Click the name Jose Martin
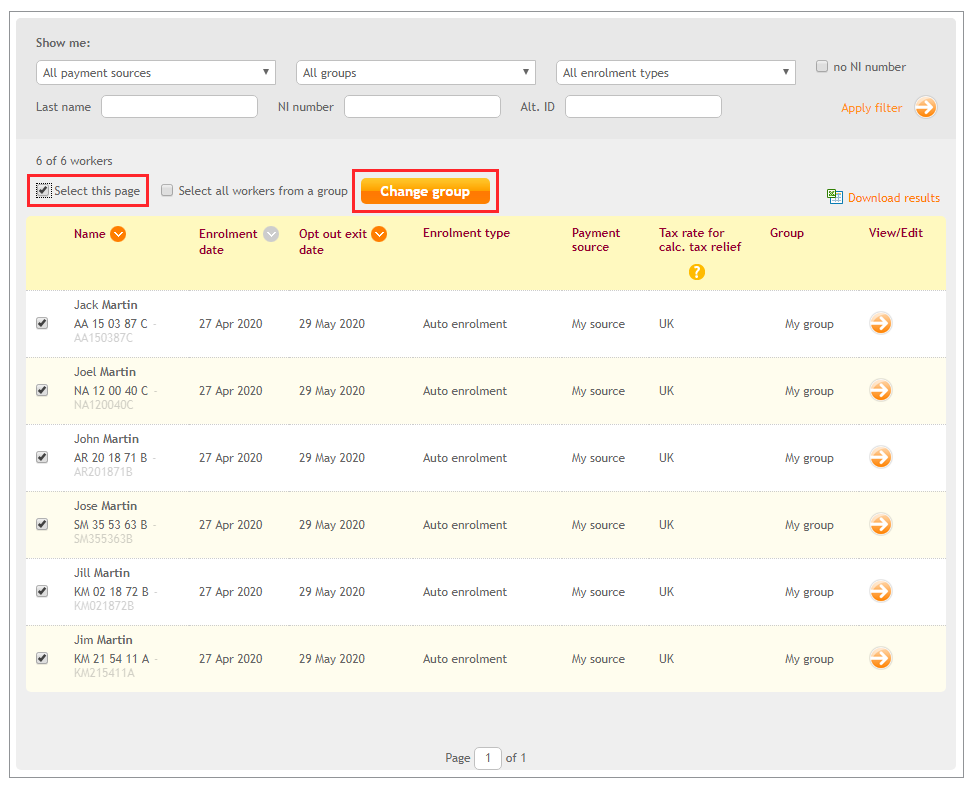Viewport: 975px width, 791px height. coord(105,506)
